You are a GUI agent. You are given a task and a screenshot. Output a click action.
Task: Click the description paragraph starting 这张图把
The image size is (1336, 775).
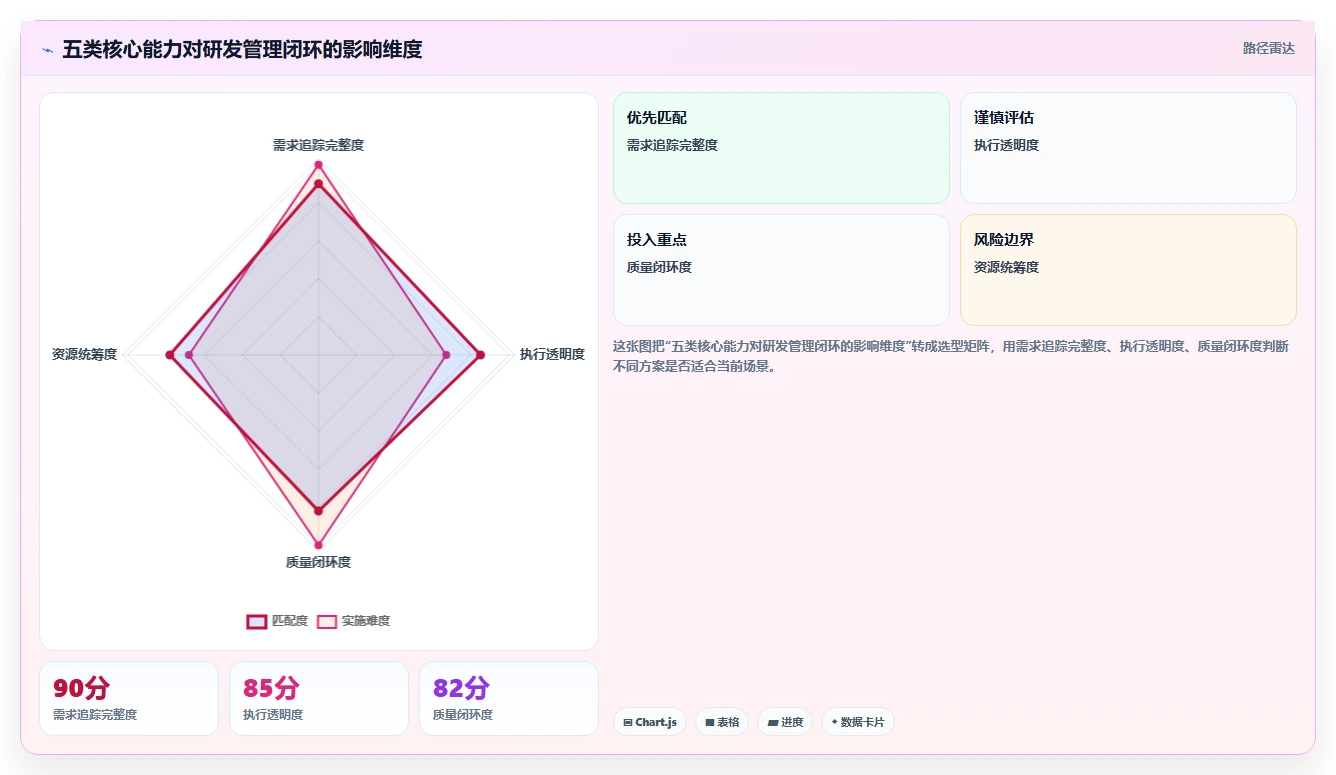[951, 356]
